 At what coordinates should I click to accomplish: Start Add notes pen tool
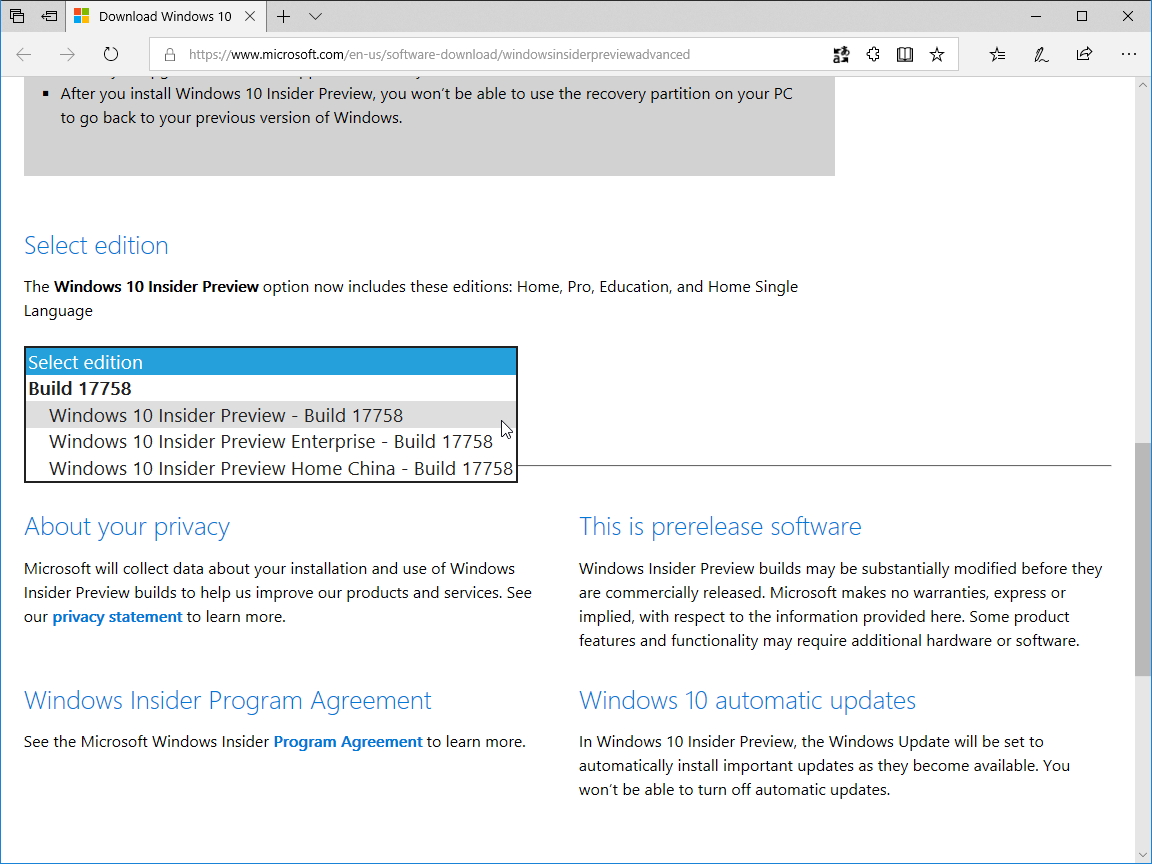click(1041, 55)
